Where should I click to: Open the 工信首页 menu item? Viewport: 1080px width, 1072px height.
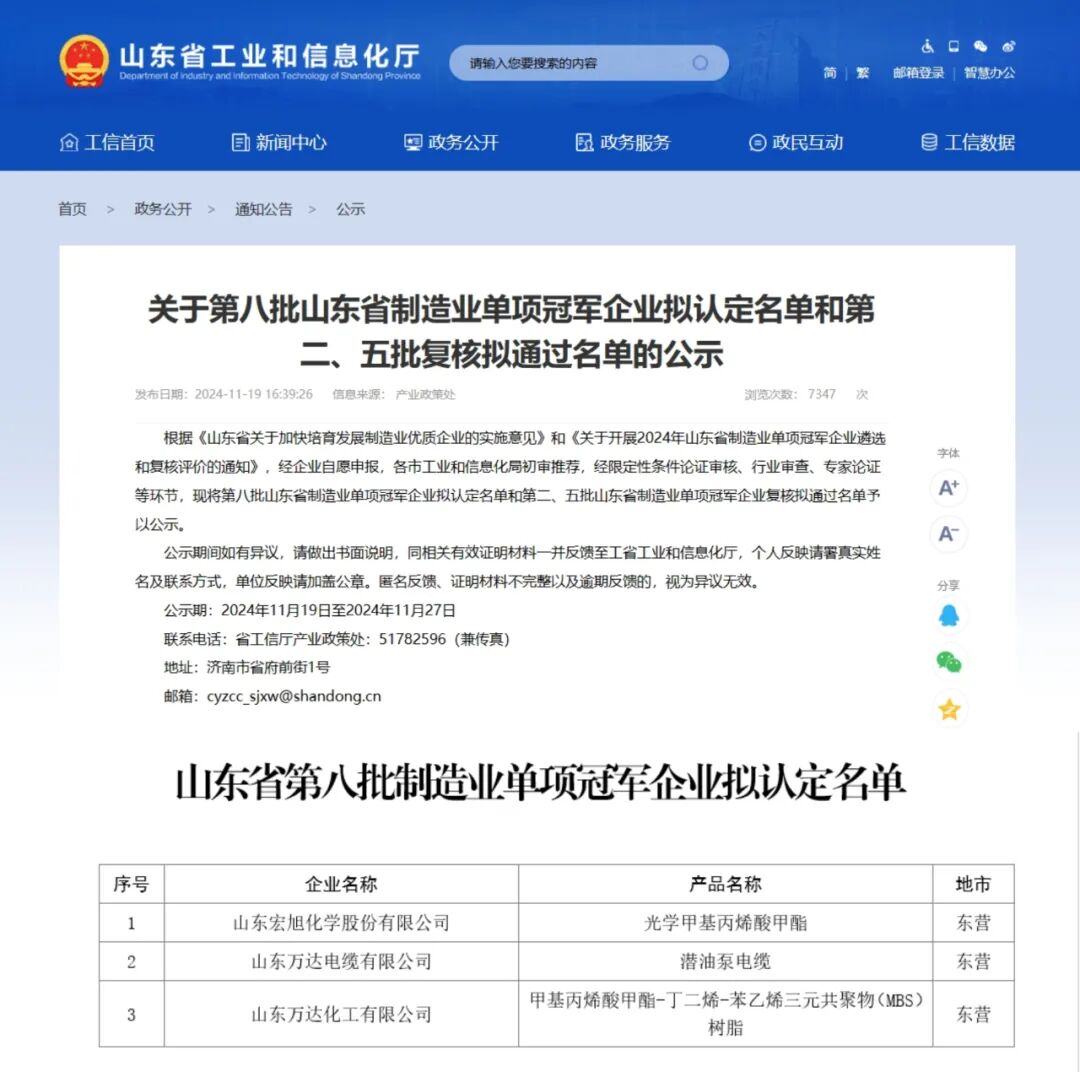109,142
